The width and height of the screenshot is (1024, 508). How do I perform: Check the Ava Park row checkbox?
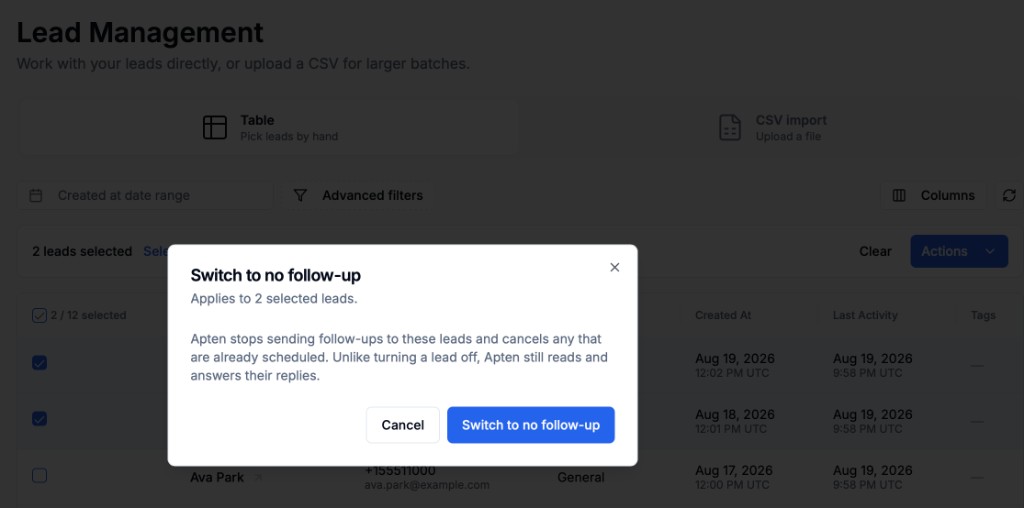point(39,475)
